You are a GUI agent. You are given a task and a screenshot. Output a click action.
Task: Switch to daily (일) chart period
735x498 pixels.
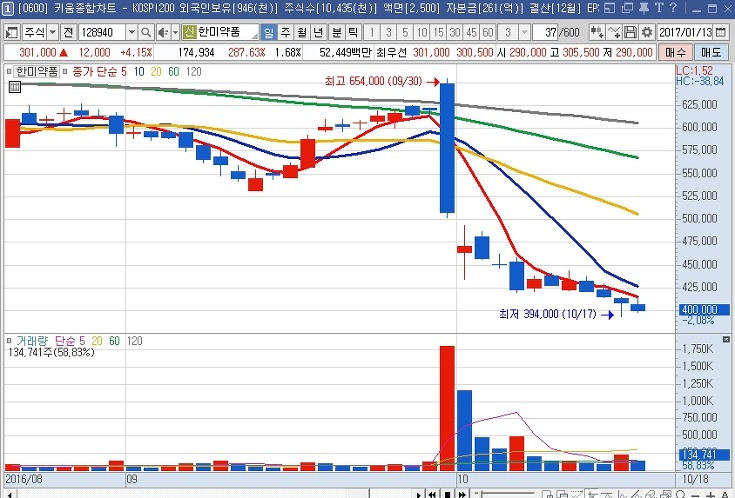pyautogui.click(x=269, y=32)
